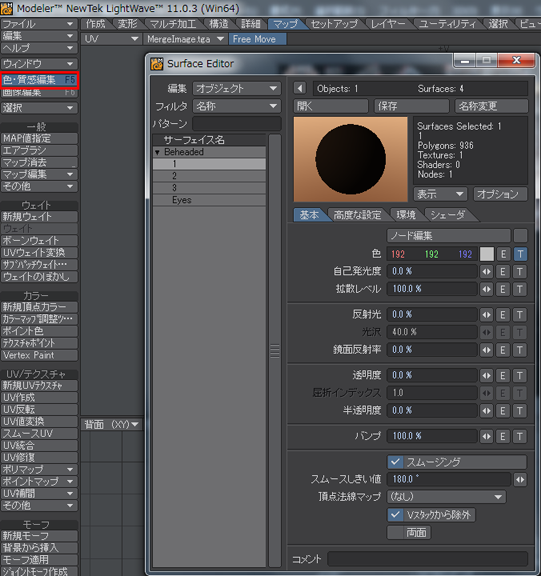Screen dimensions: 541x576
Task: Click the blue 192 color value
Action: point(465,254)
